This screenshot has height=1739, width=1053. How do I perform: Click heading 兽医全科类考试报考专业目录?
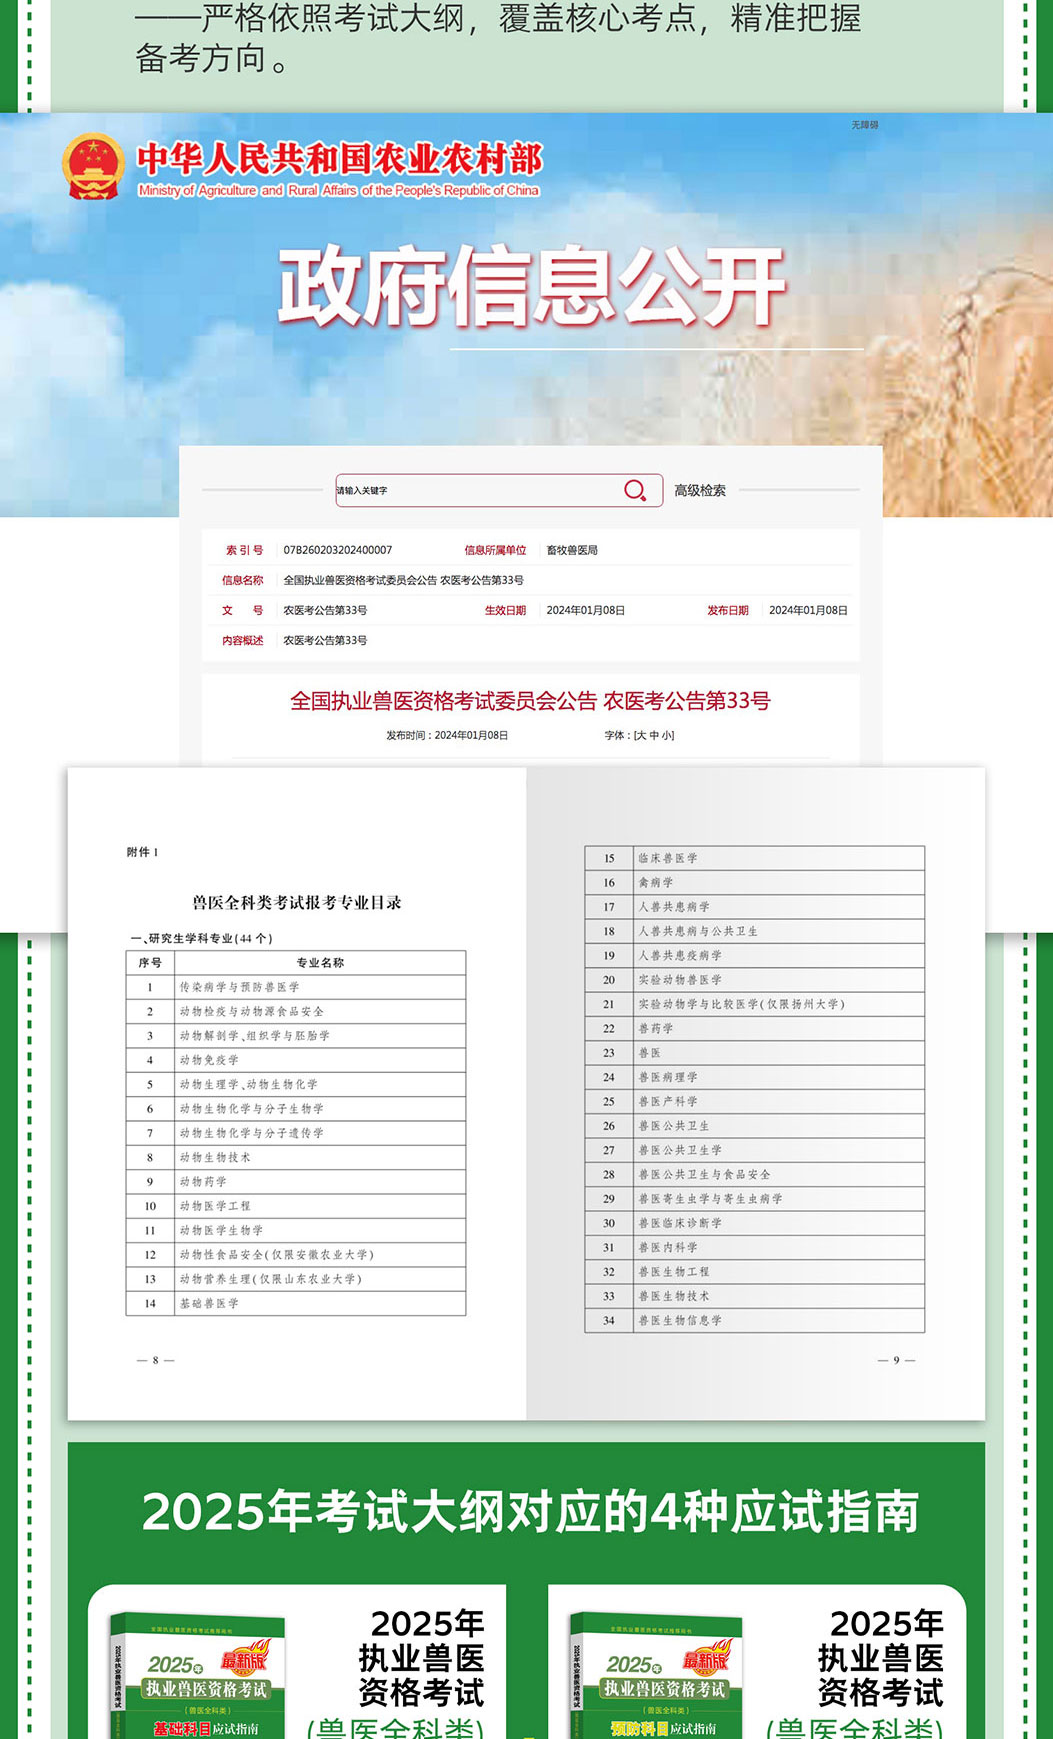point(297,902)
